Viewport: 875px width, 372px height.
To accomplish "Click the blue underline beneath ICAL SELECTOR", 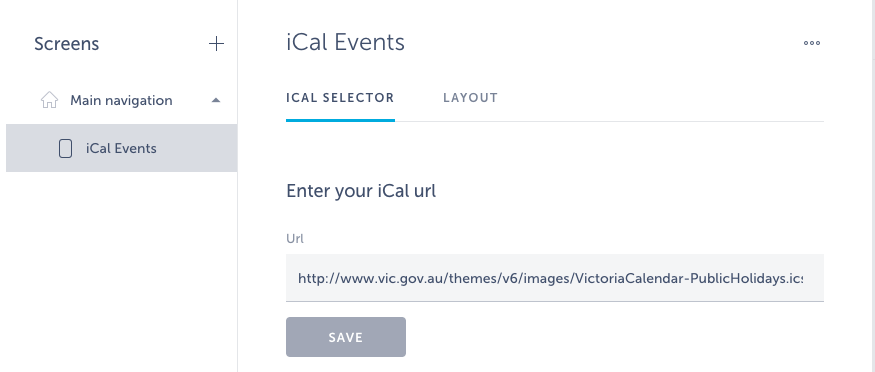I will pos(340,119).
